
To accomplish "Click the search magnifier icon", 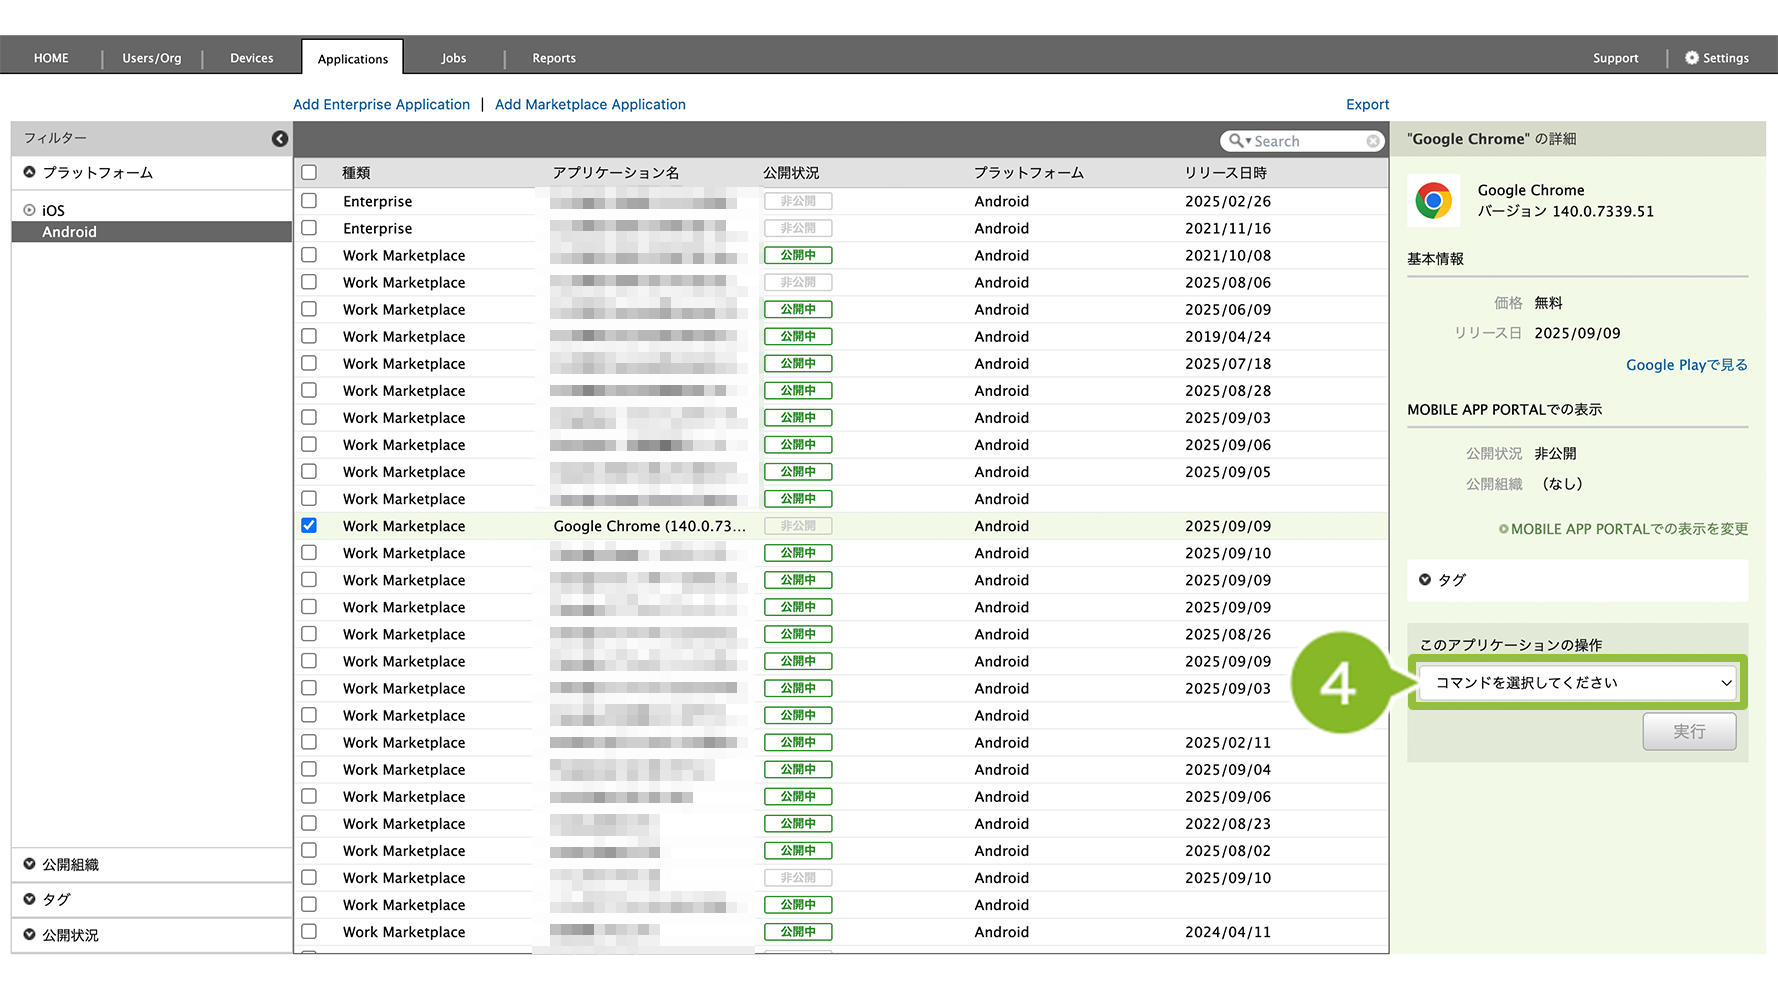I will (1237, 141).
